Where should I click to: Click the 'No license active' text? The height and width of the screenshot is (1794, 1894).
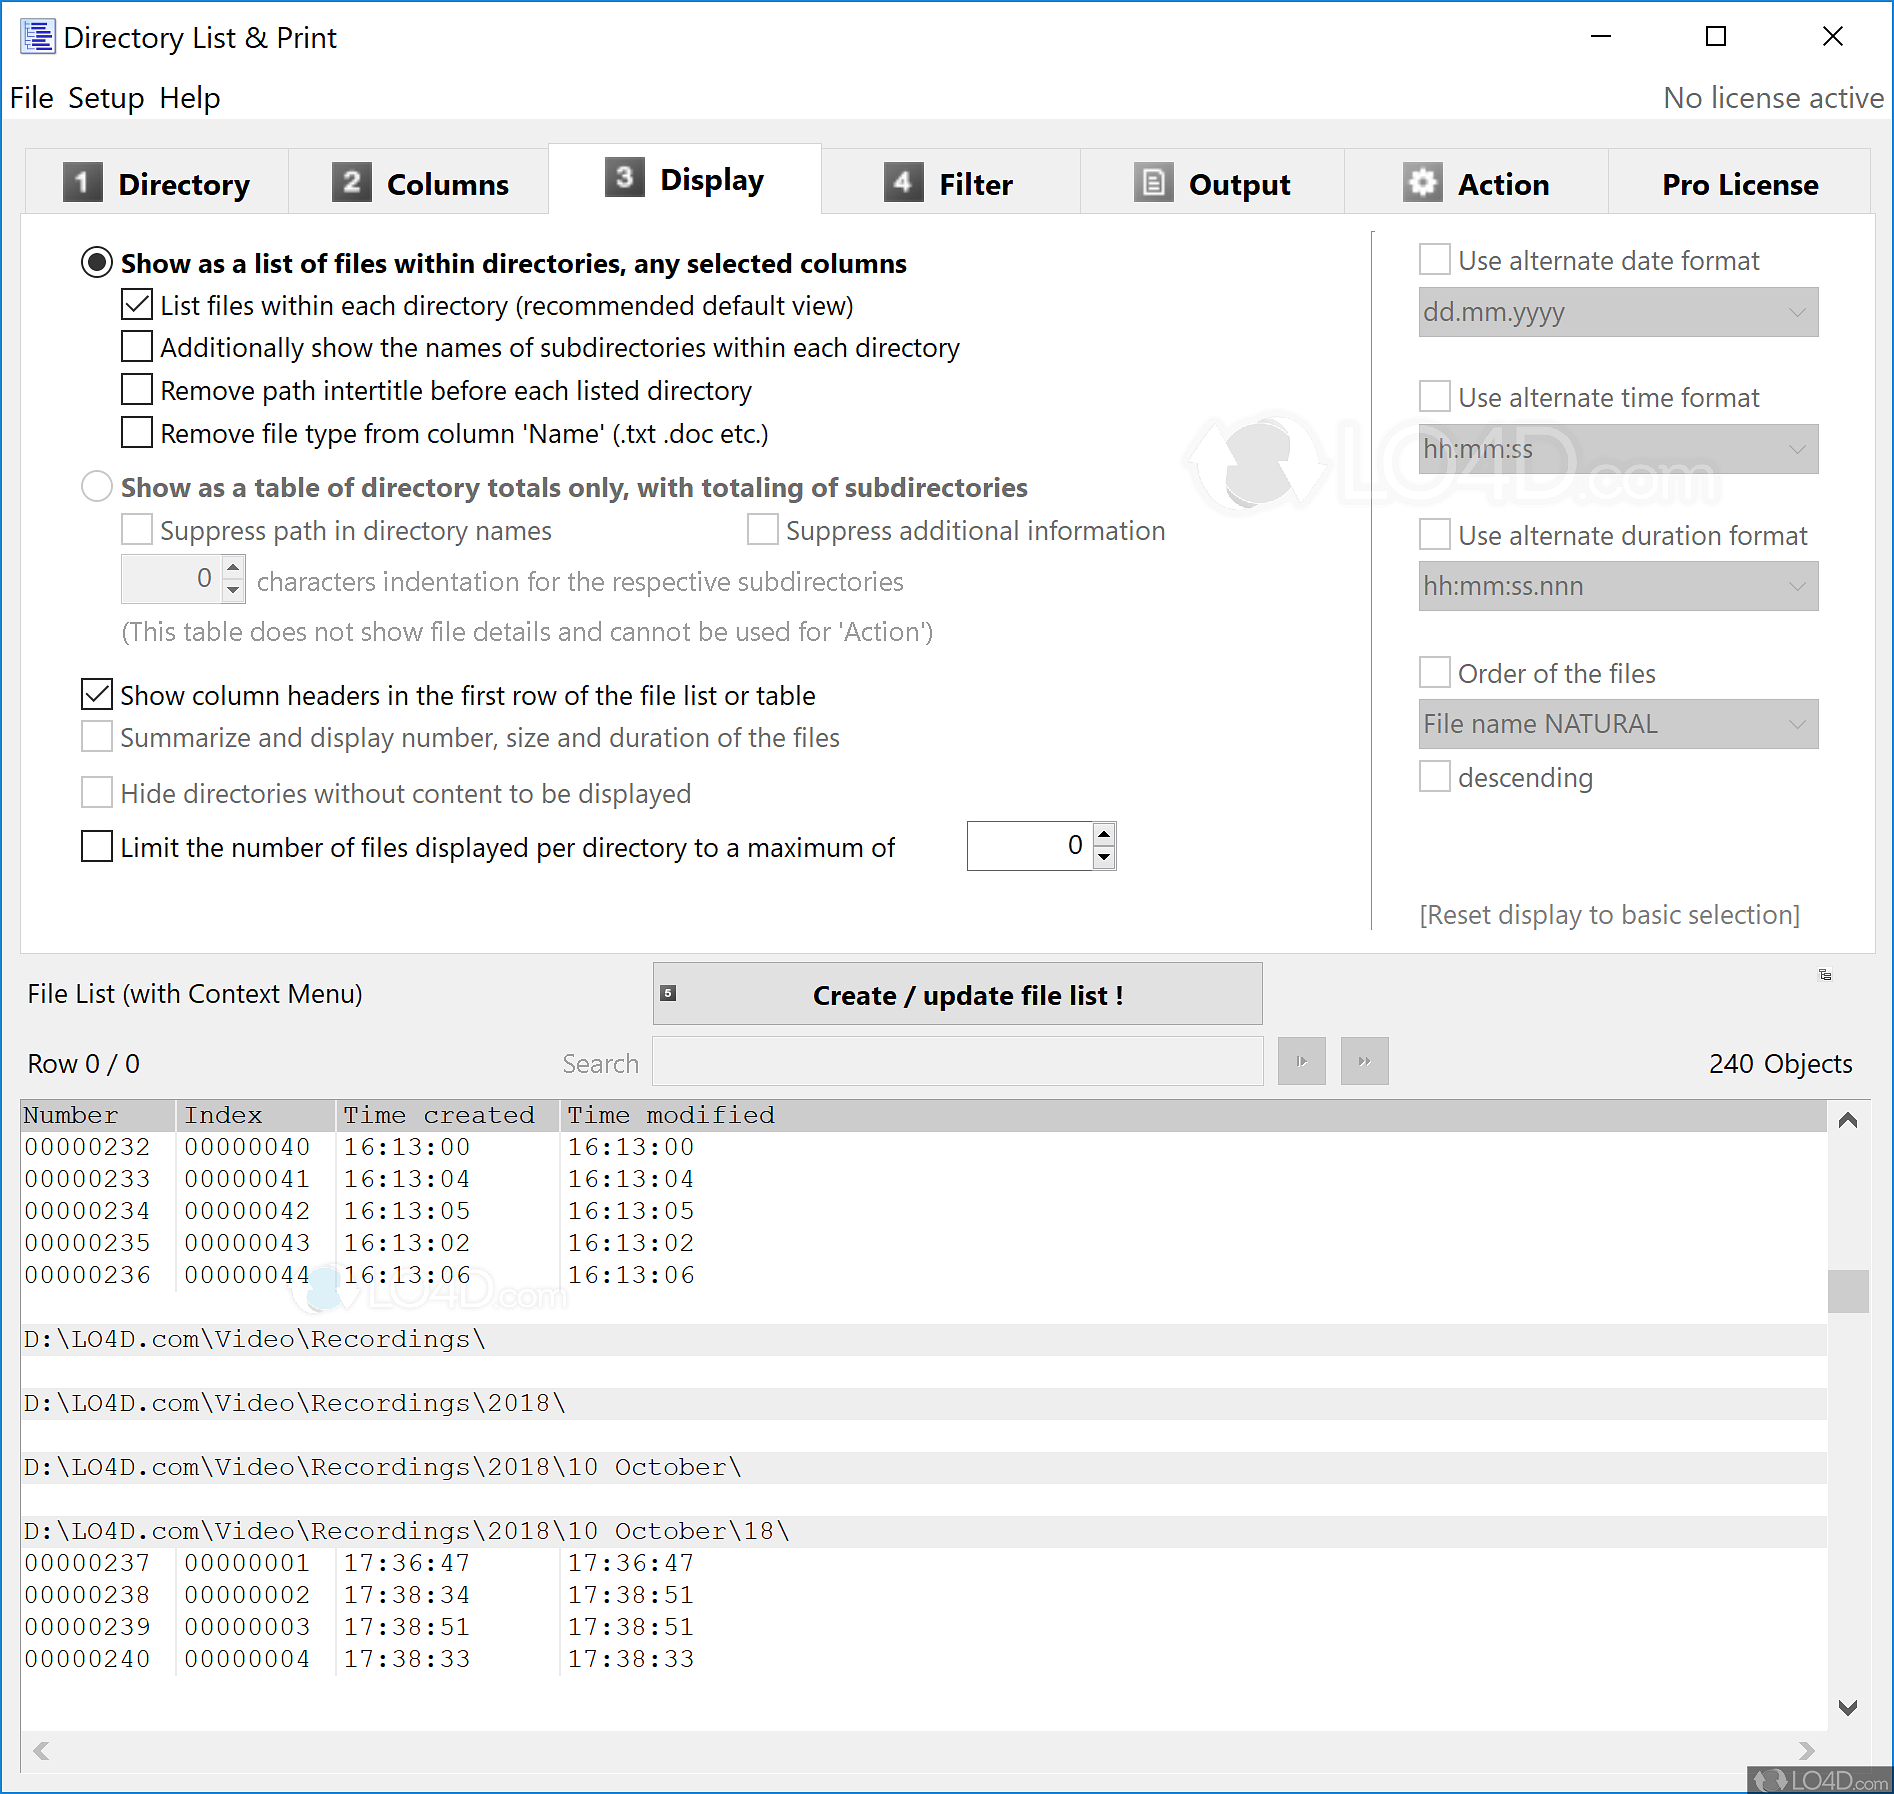point(1773,98)
